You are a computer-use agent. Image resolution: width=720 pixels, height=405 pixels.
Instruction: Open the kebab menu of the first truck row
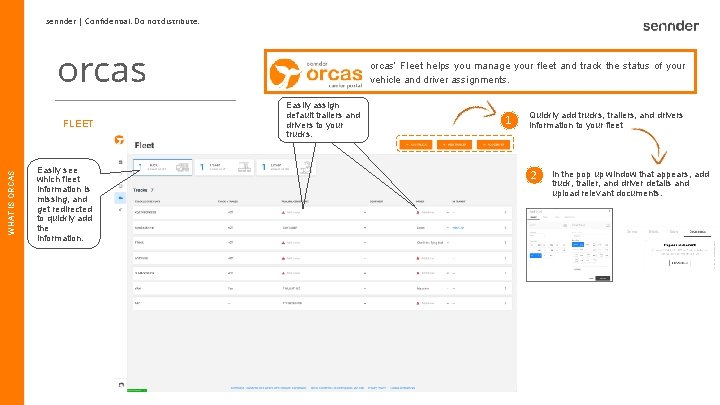point(506,213)
